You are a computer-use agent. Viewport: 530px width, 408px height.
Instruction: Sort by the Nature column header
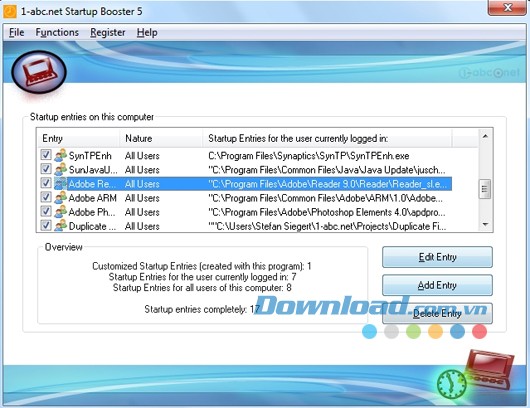point(161,138)
